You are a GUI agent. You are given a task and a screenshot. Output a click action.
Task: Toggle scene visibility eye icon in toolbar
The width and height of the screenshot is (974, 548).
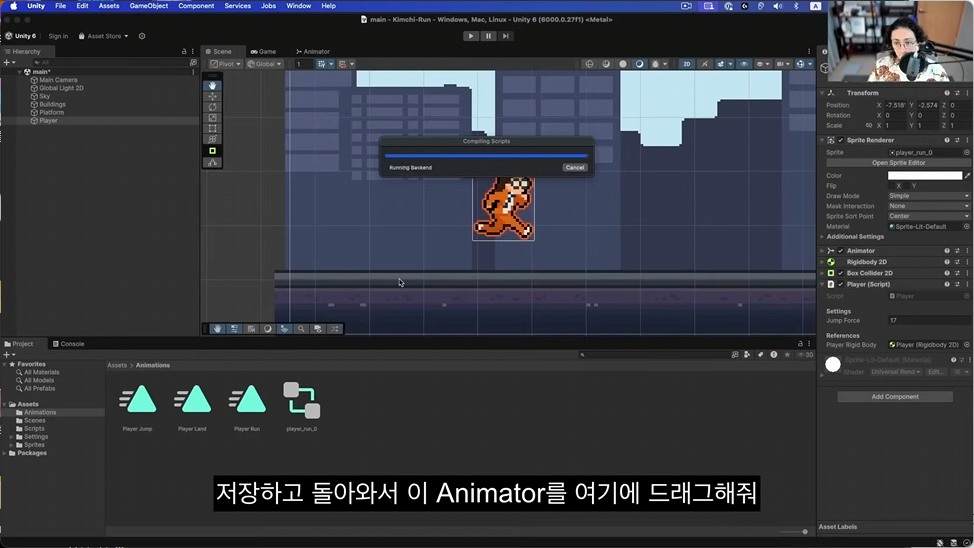tap(744, 64)
